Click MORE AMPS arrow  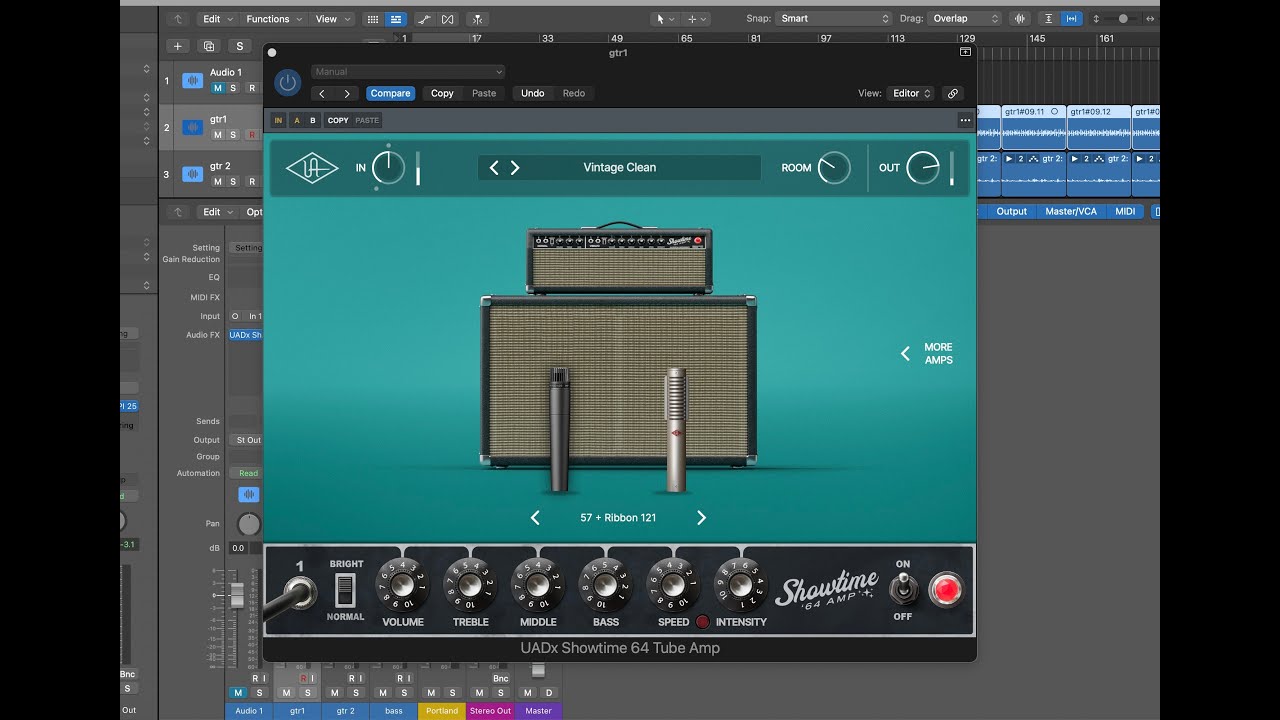point(905,353)
